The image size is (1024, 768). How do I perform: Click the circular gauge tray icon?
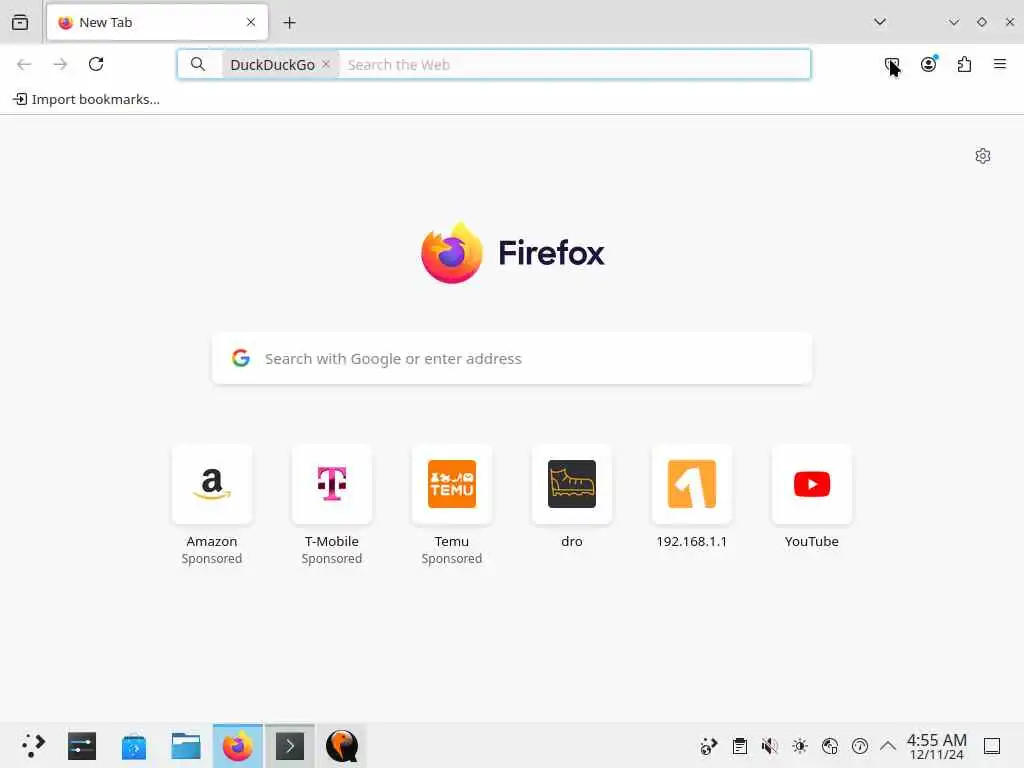pos(860,746)
